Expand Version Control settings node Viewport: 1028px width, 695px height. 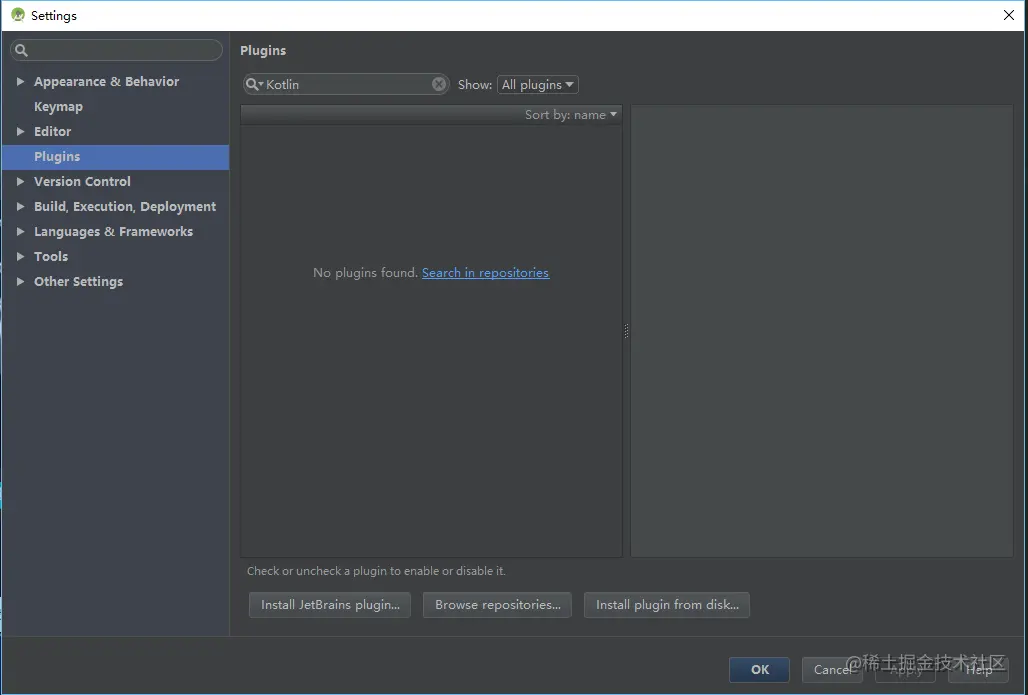click(20, 181)
